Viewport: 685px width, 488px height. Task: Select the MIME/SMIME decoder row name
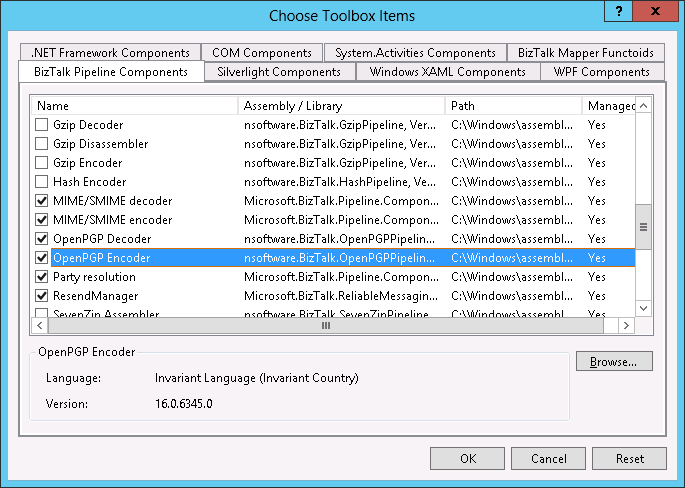click(113, 201)
